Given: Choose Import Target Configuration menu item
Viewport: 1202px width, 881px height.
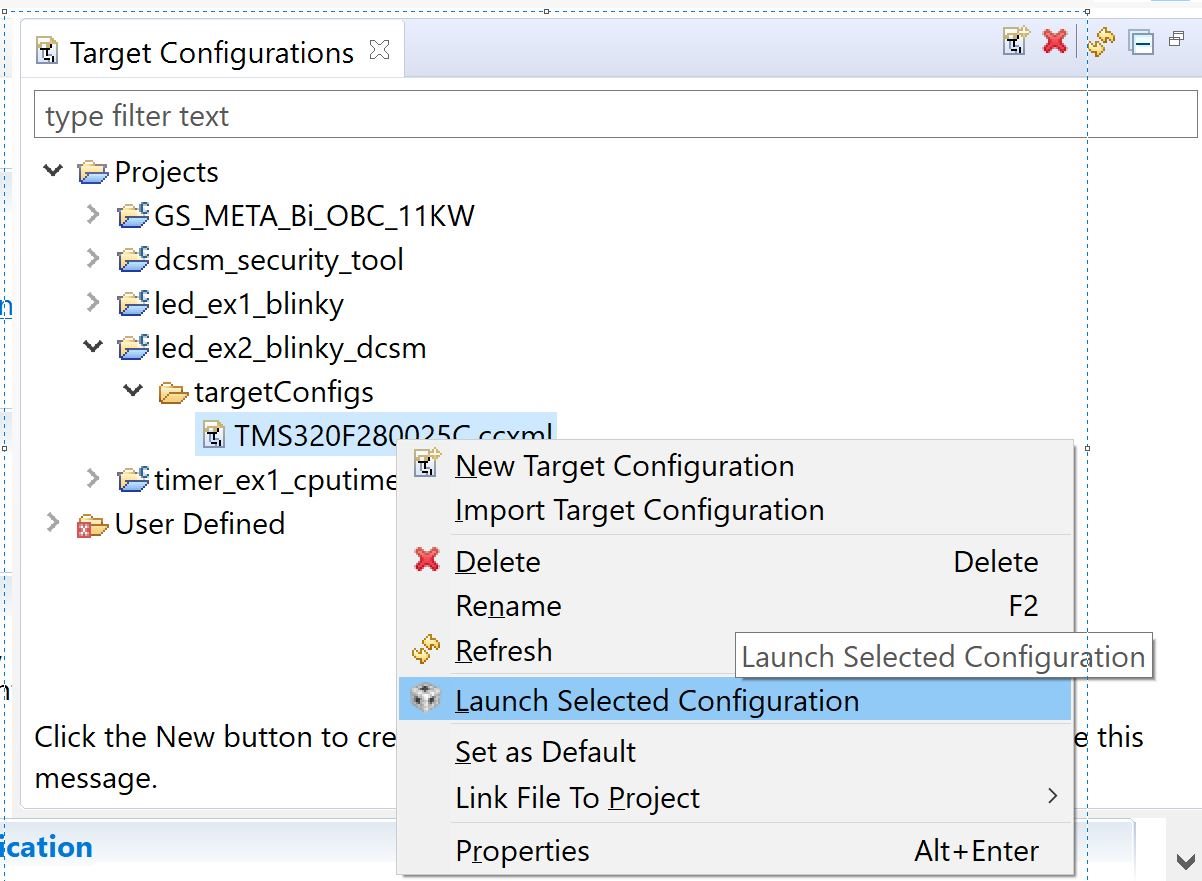Looking at the screenshot, I should pyautogui.click(x=639, y=510).
